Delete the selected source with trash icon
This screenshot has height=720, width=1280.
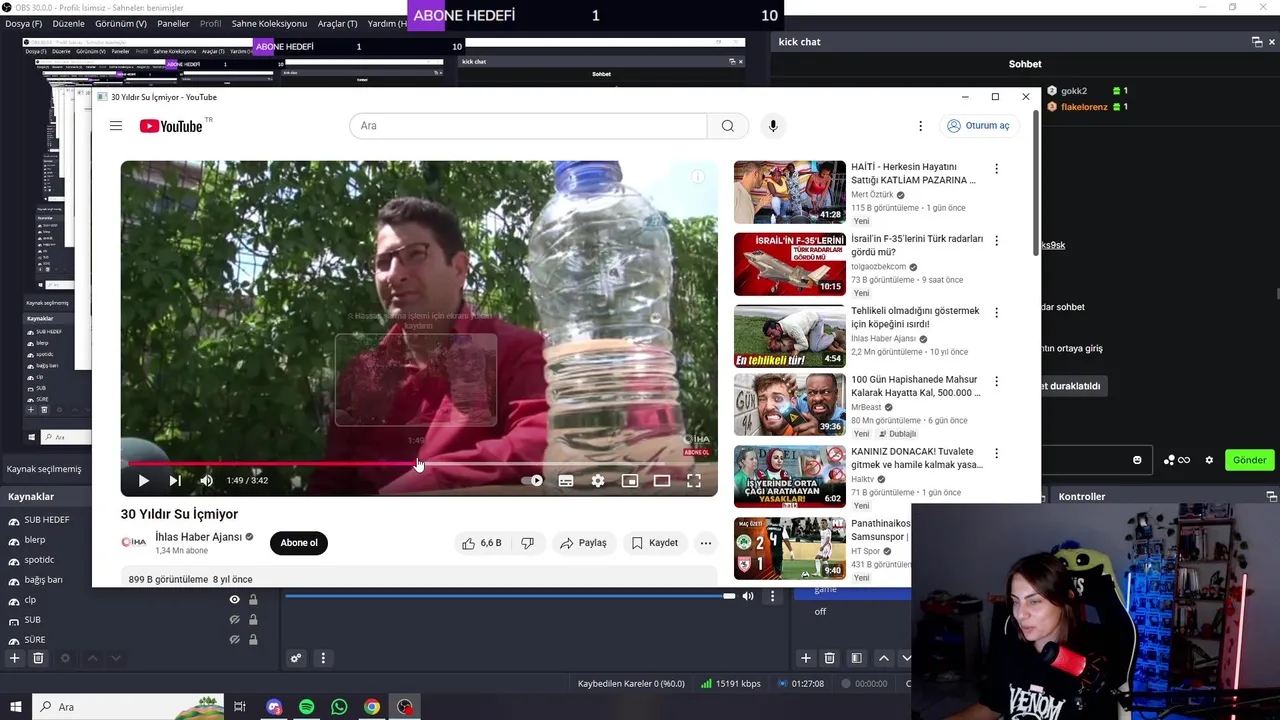[38, 658]
